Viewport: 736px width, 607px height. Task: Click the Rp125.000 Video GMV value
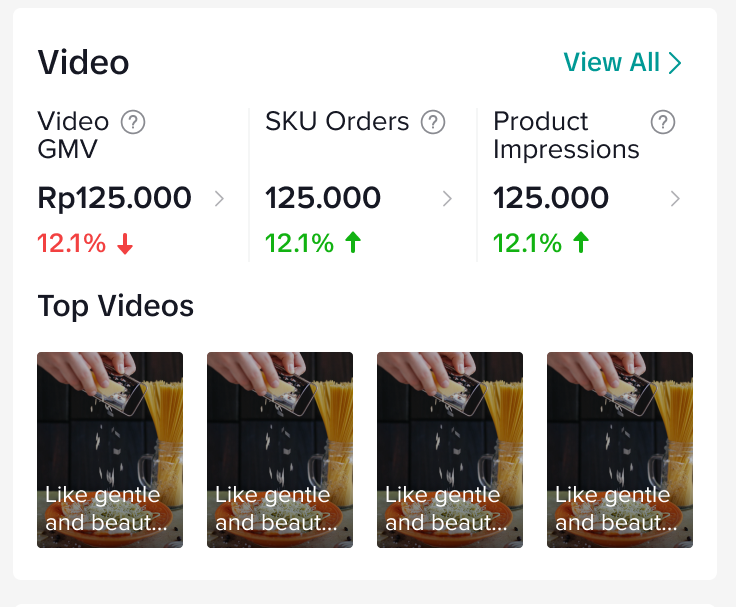114,198
